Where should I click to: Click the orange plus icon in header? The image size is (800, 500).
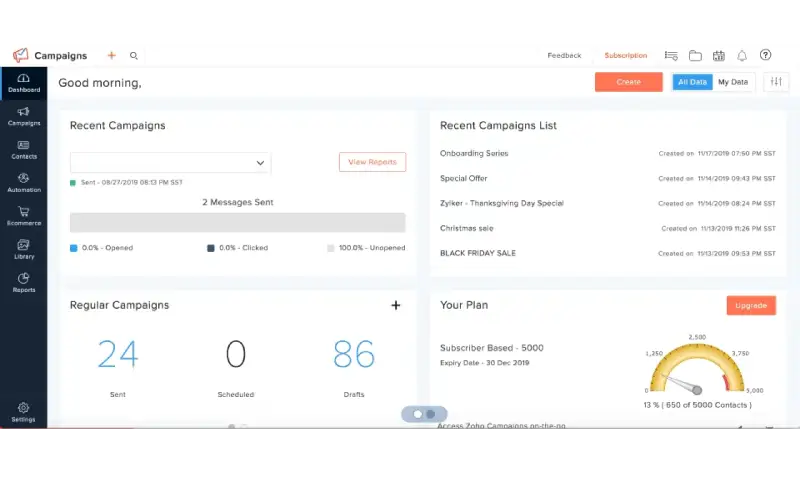pos(112,55)
